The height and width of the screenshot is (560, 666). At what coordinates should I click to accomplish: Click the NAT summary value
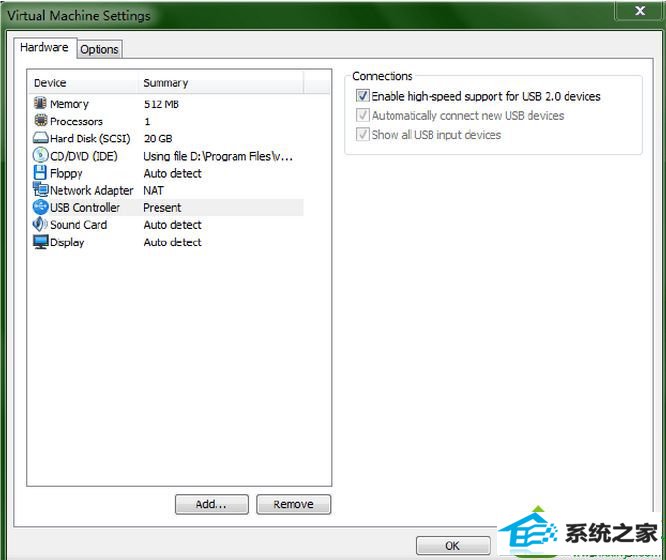point(153,190)
